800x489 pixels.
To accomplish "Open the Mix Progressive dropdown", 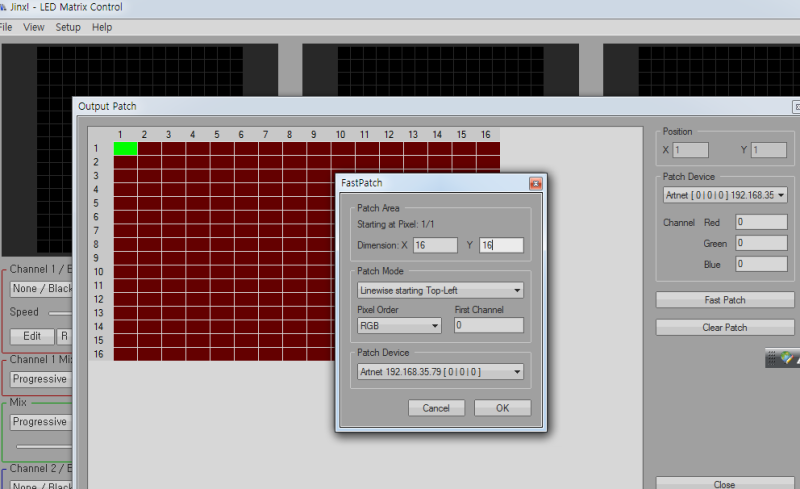I will point(41,422).
